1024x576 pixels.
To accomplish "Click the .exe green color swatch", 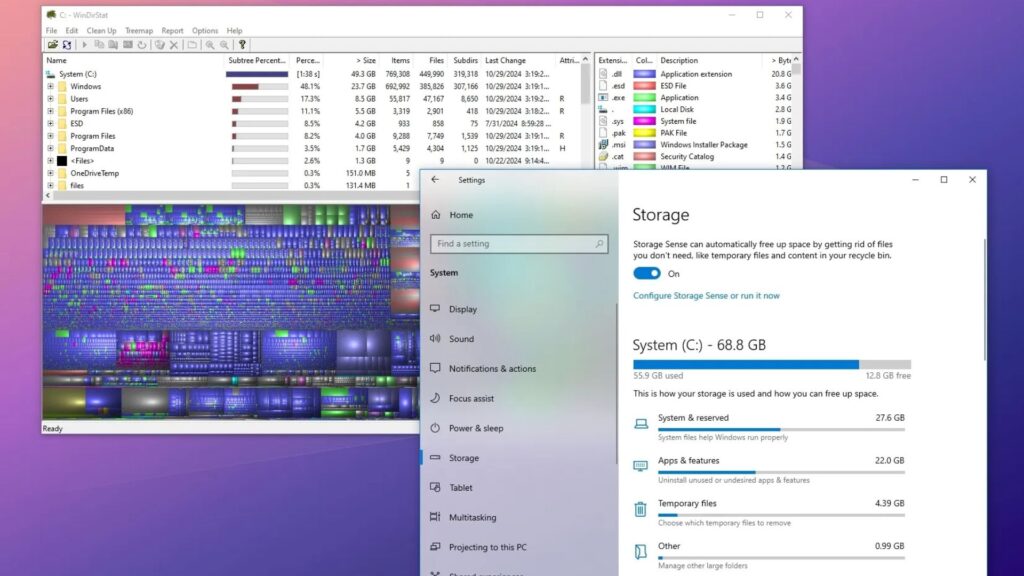I will click(x=644, y=98).
